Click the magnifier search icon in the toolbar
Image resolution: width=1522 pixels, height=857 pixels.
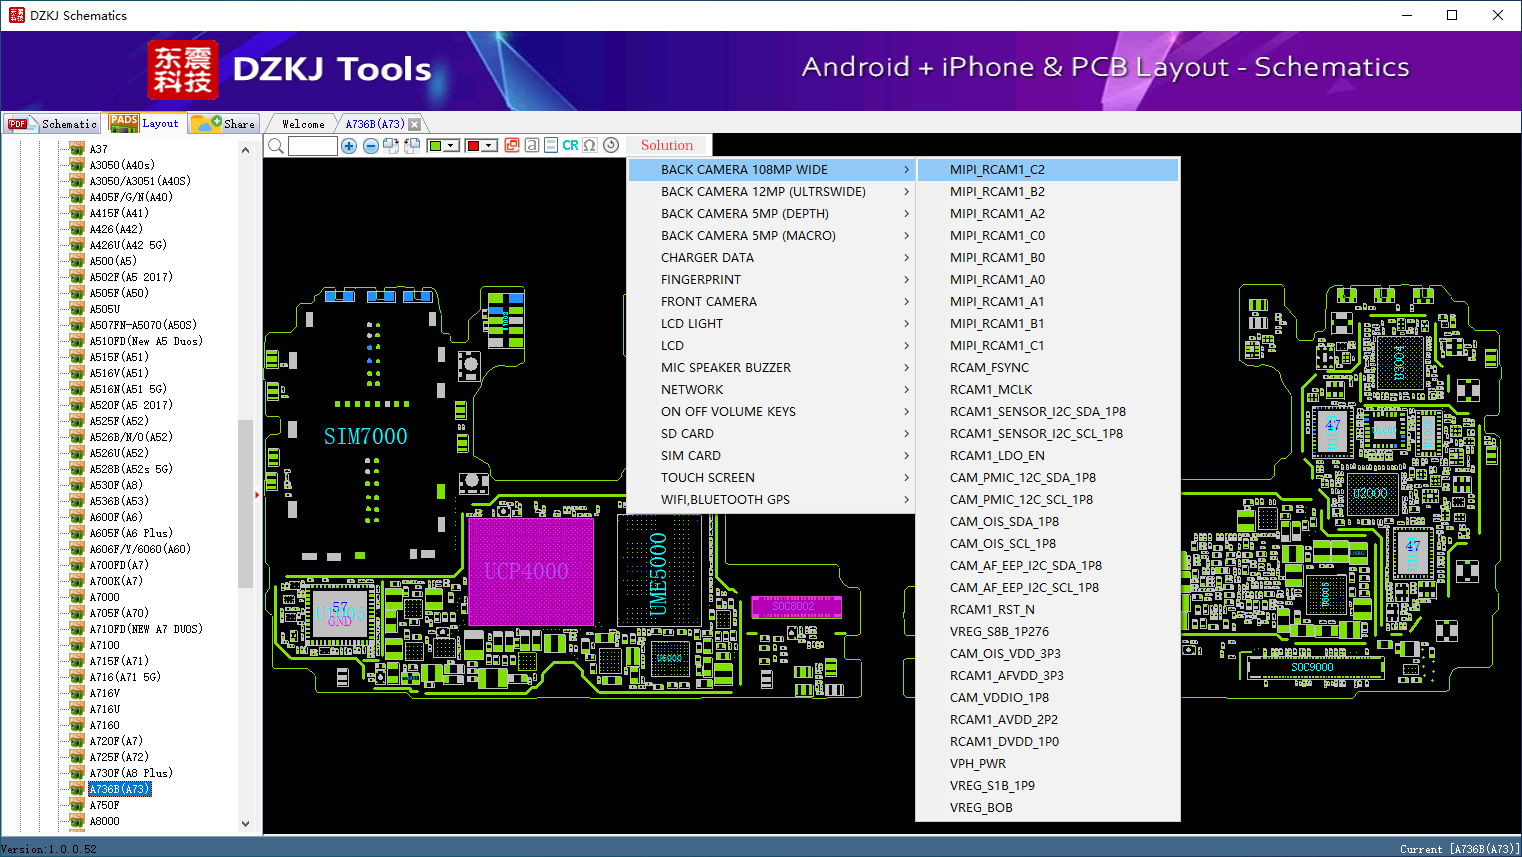pos(276,146)
